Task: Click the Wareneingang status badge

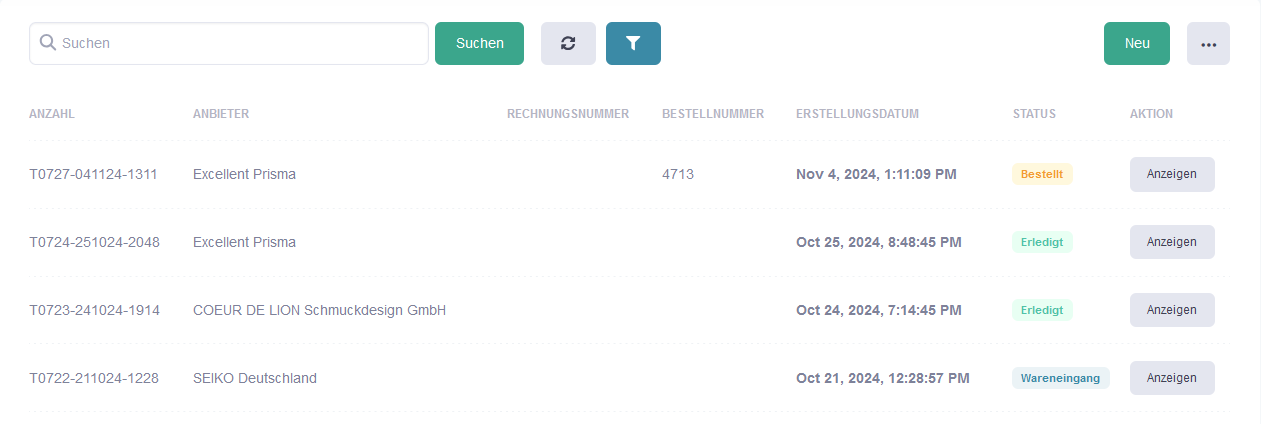Action: (x=1061, y=378)
